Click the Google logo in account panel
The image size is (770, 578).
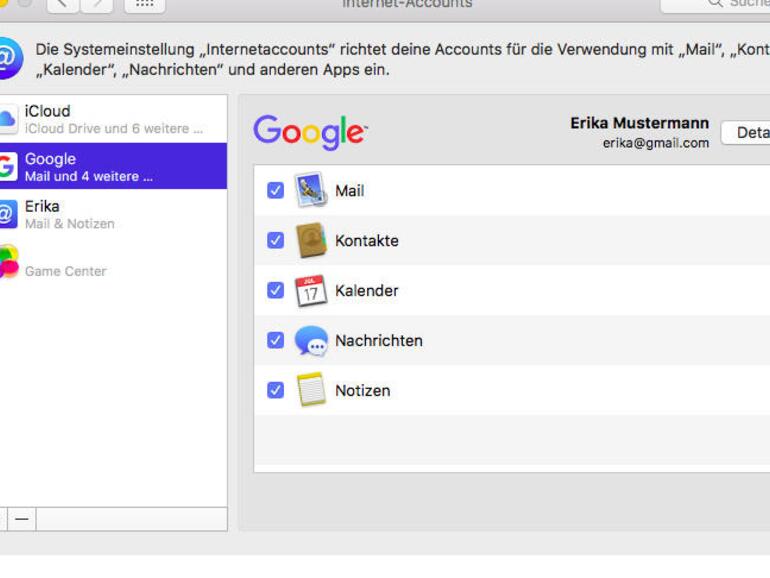(x=310, y=132)
